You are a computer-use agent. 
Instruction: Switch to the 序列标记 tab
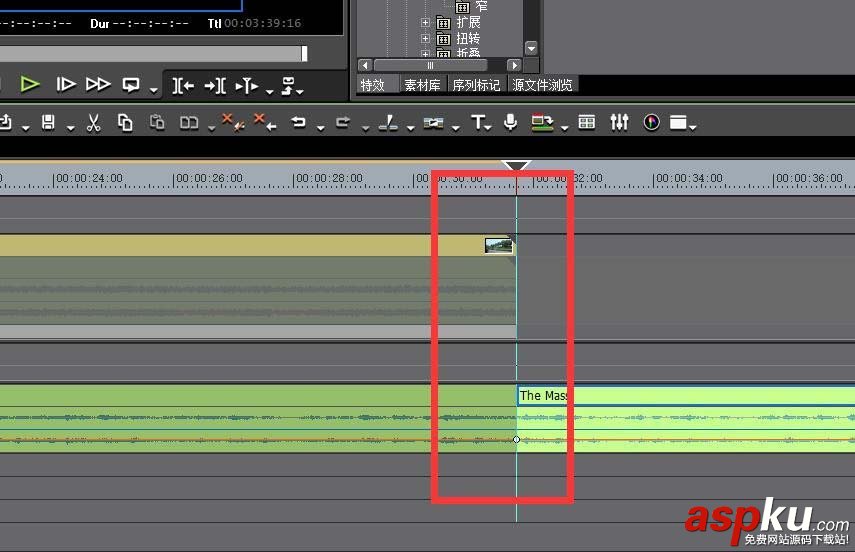tap(477, 86)
